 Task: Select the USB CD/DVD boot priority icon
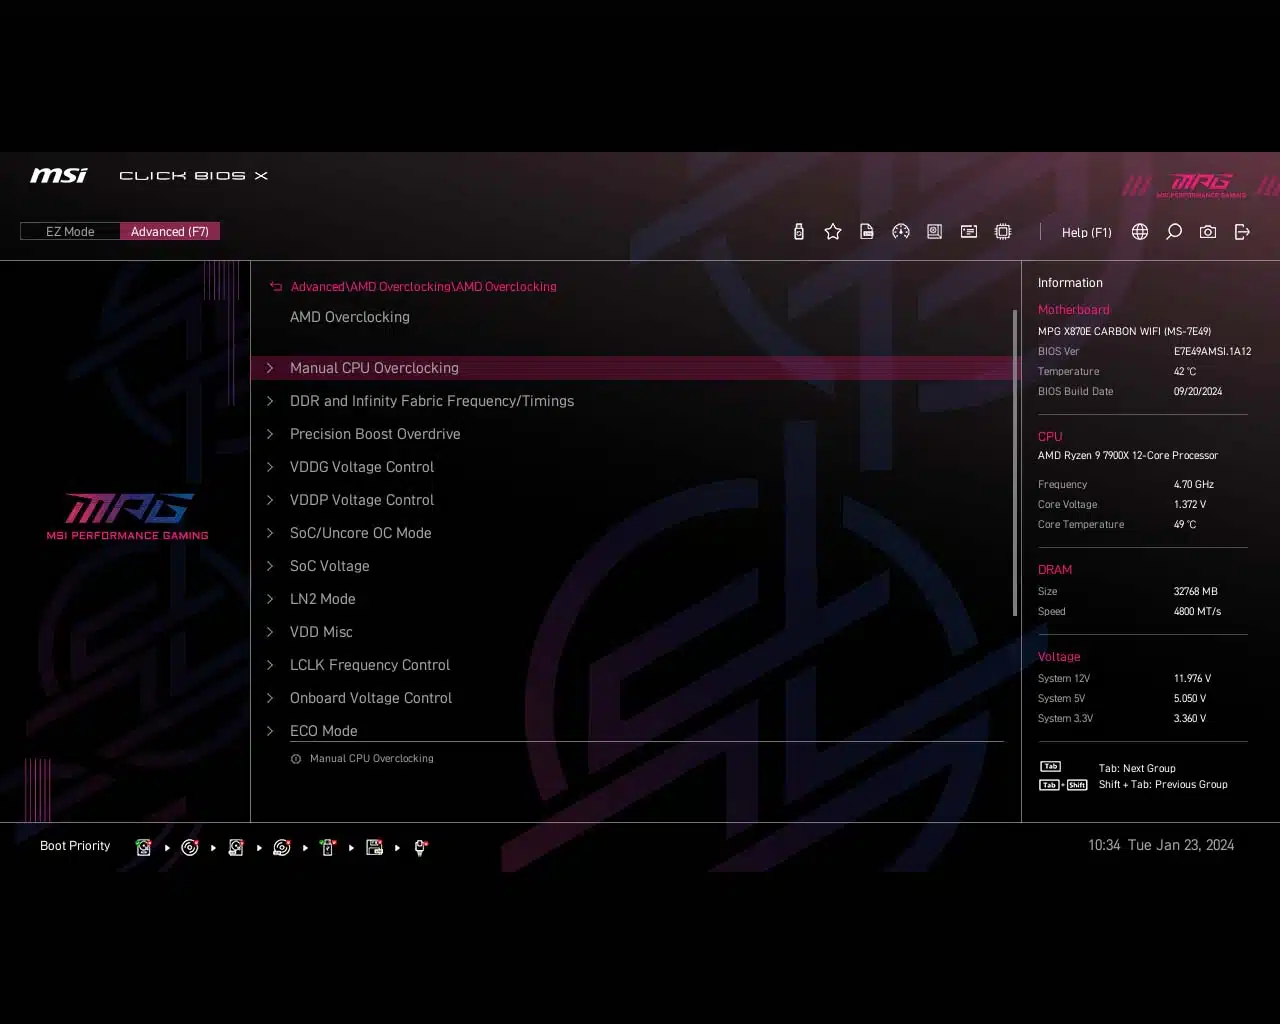tap(282, 847)
